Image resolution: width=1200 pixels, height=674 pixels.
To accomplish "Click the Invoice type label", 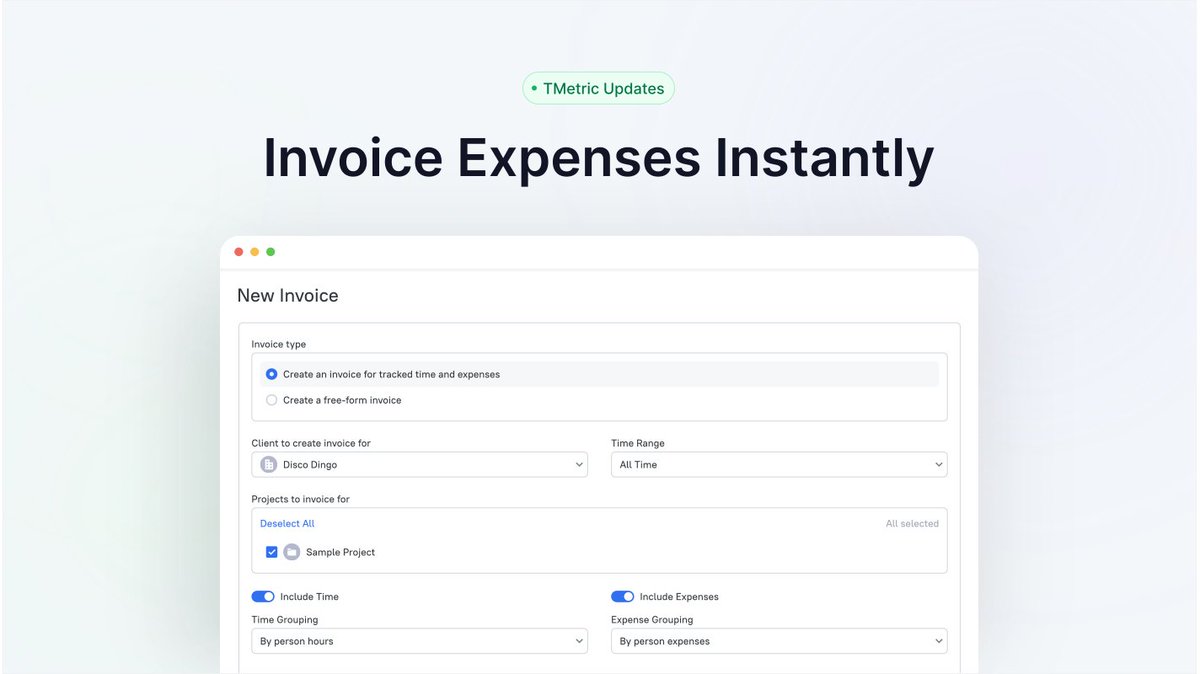I will pos(279,345).
